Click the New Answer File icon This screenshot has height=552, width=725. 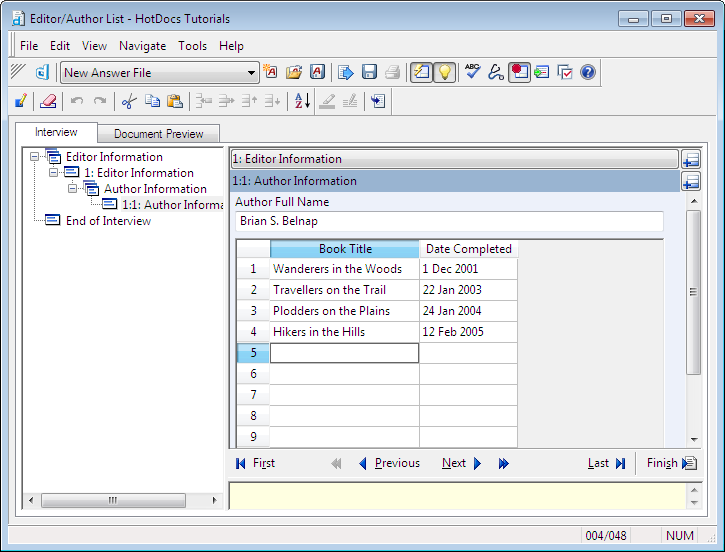click(270, 72)
